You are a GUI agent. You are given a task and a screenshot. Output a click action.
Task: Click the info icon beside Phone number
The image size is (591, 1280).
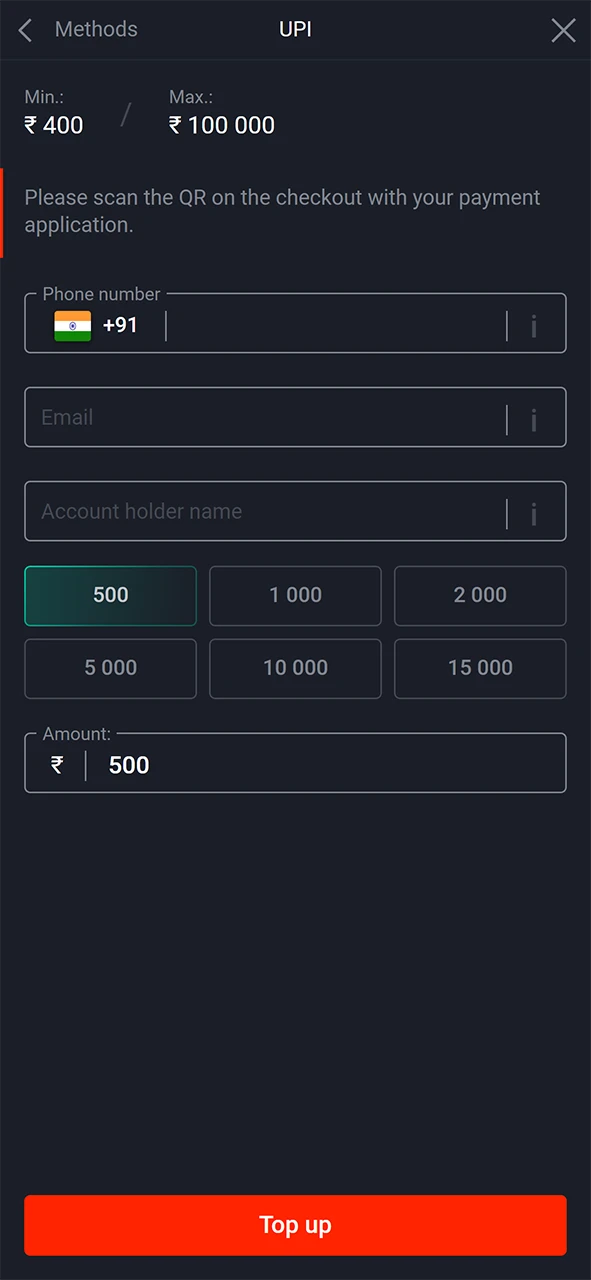click(x=534, y=325)
